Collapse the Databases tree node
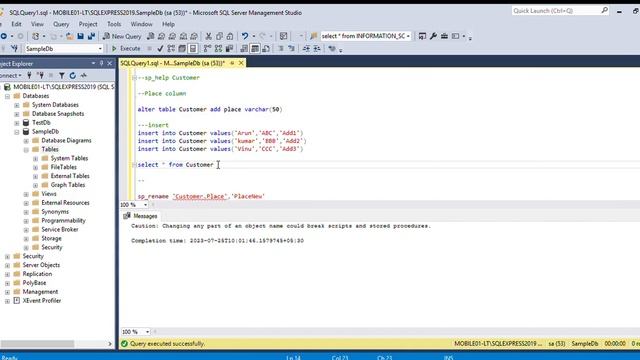The image size is (640, 360). pyautogui.click(x=7, y=96)
